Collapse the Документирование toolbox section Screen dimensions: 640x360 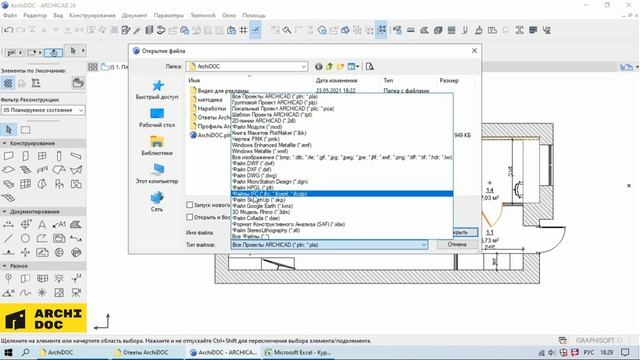(4, 211)
